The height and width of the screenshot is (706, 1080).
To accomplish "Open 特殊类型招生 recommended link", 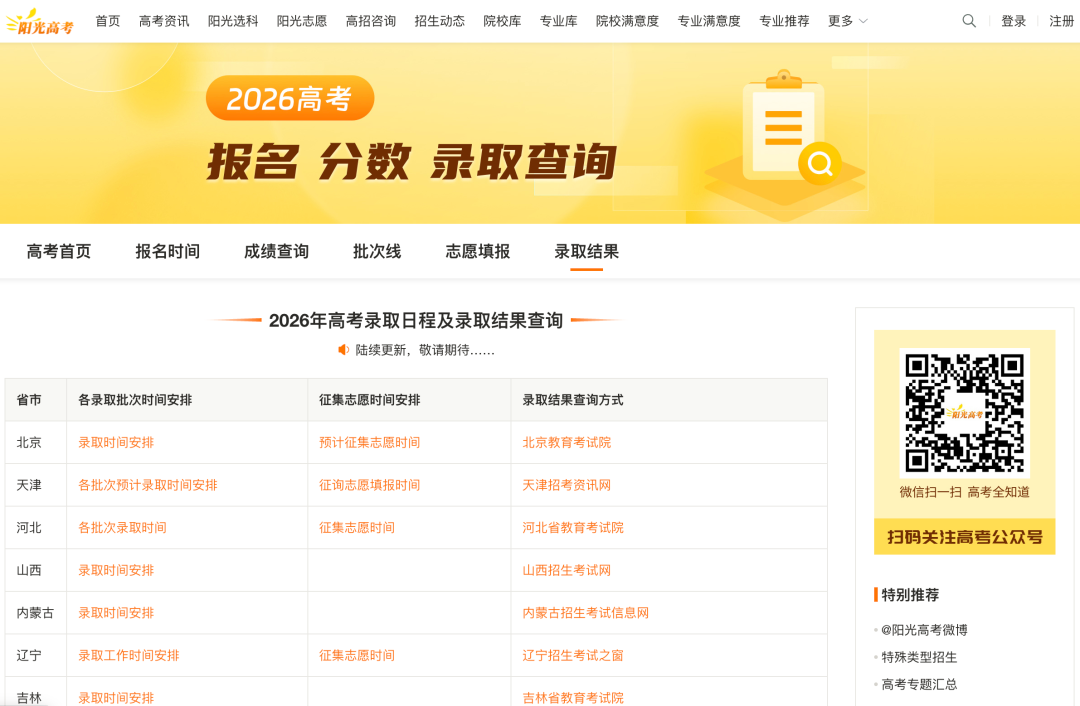I will click(919, 657).
